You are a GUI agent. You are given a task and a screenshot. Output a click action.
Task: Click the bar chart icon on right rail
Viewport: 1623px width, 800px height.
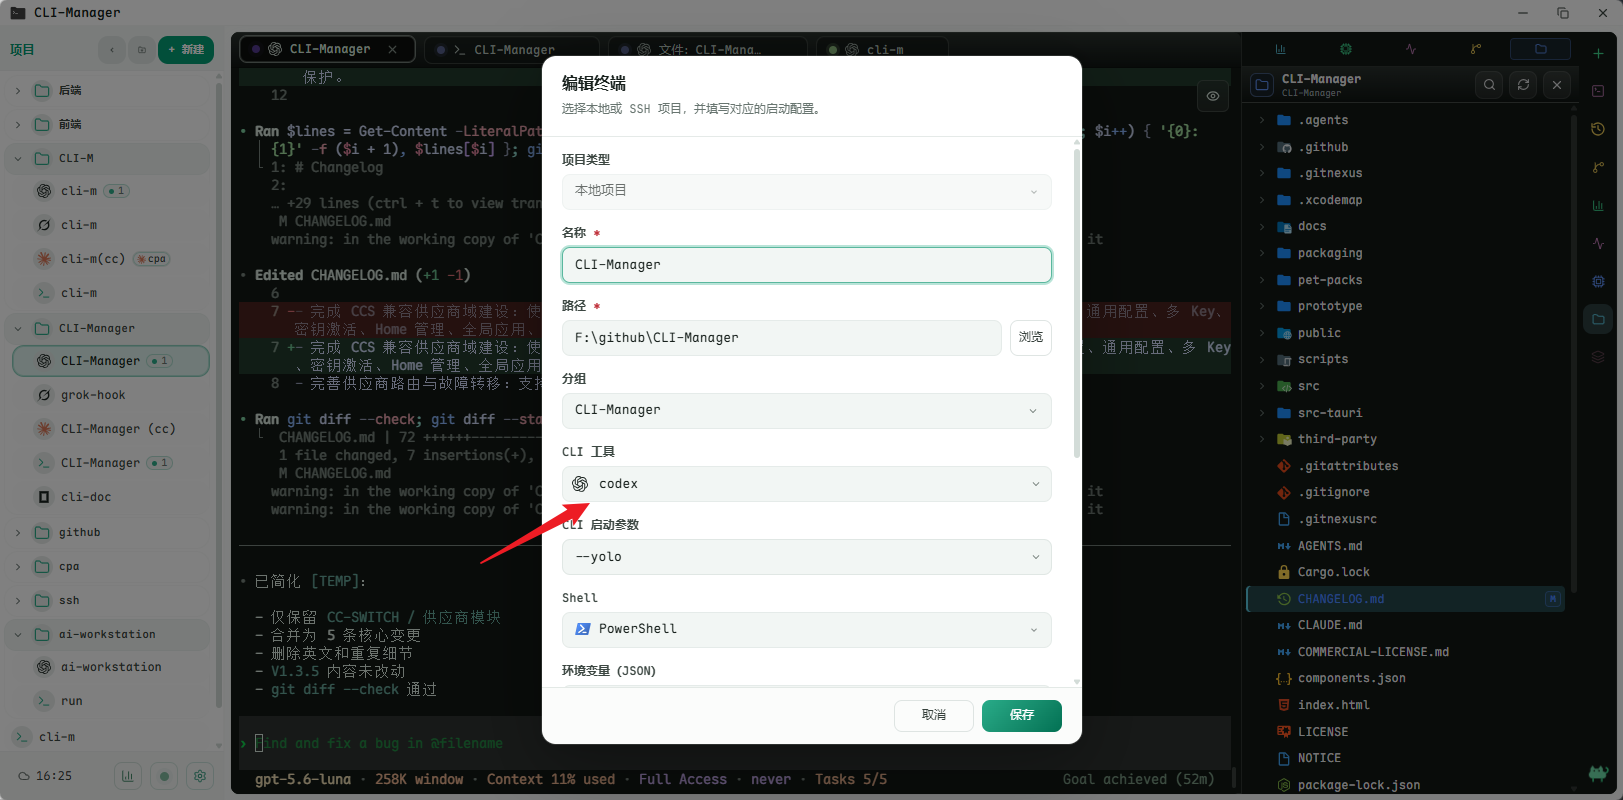1598,205
